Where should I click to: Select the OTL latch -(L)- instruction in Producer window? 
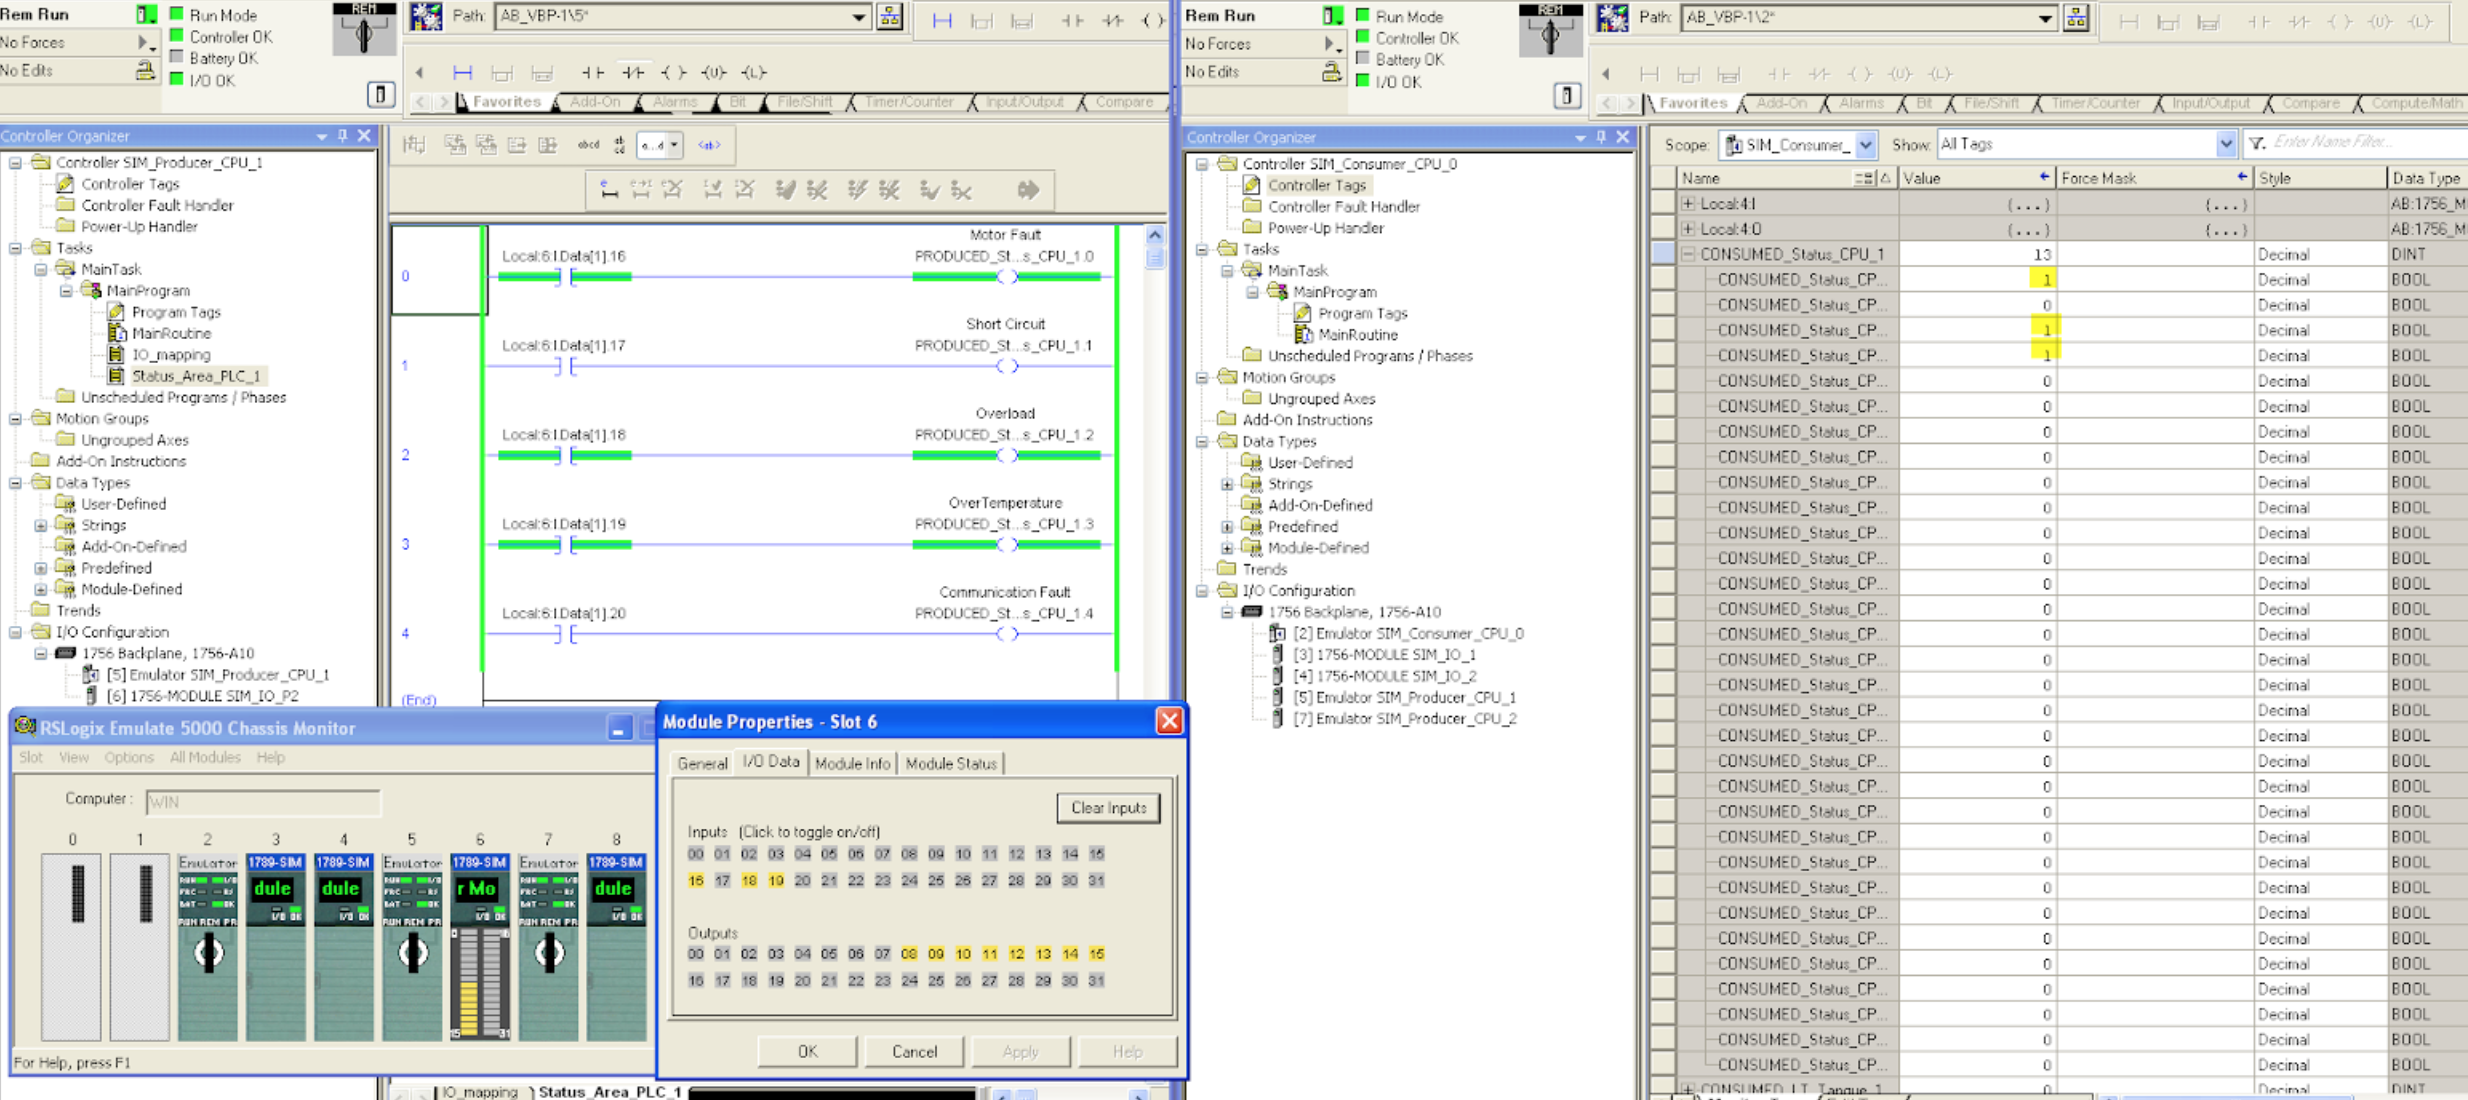(x=753, y=72)
